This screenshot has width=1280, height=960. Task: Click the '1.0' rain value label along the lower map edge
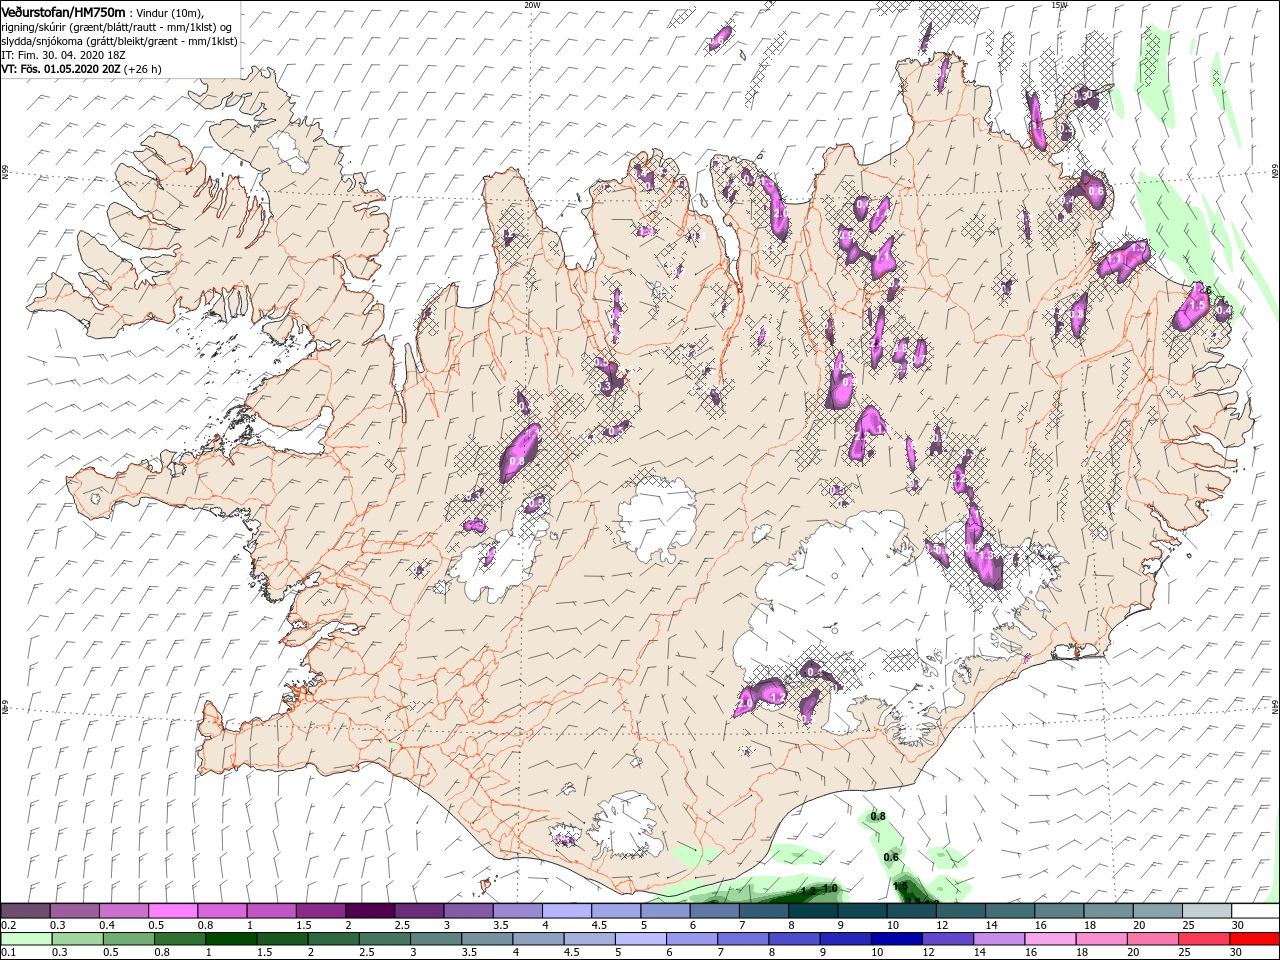[x=829, y=888]
